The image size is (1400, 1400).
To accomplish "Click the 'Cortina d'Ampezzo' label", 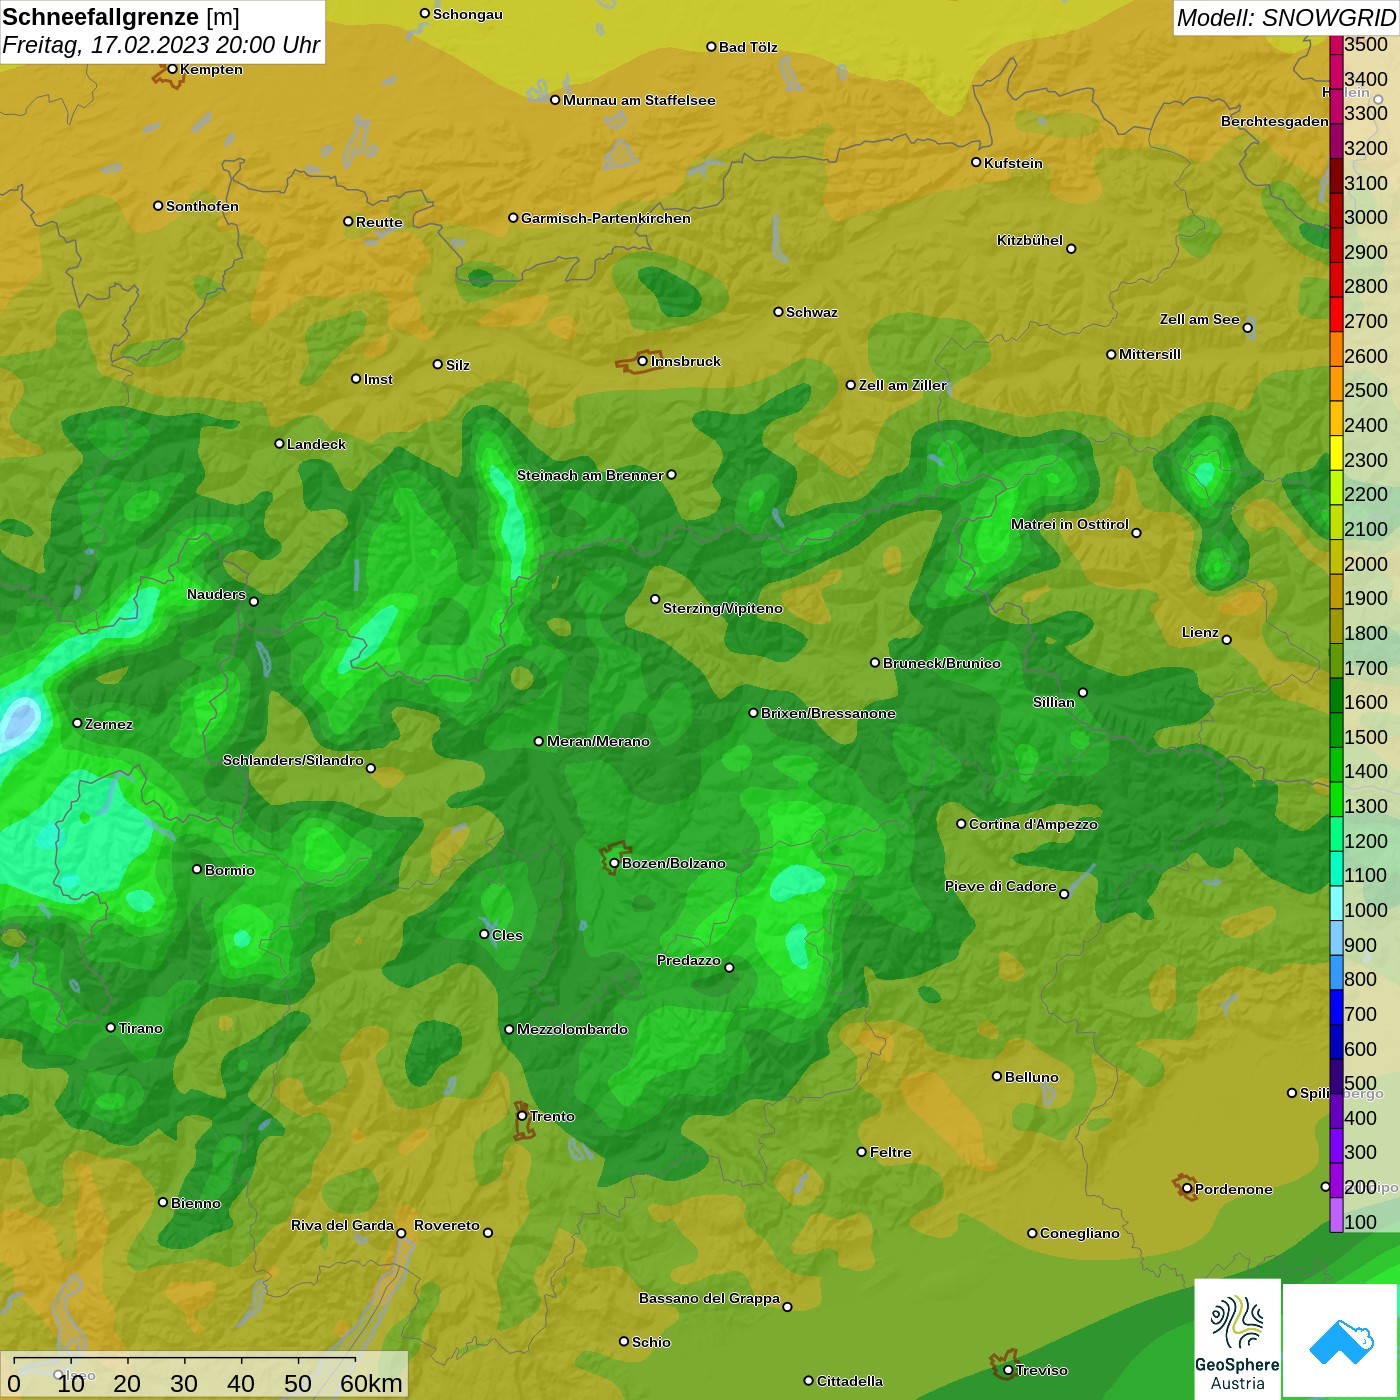I will coord(1033,824).
